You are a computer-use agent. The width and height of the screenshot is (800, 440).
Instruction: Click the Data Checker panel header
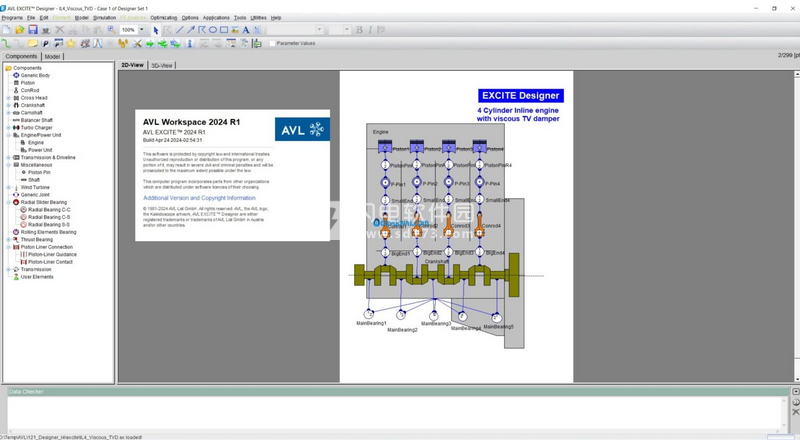[398, 392]
